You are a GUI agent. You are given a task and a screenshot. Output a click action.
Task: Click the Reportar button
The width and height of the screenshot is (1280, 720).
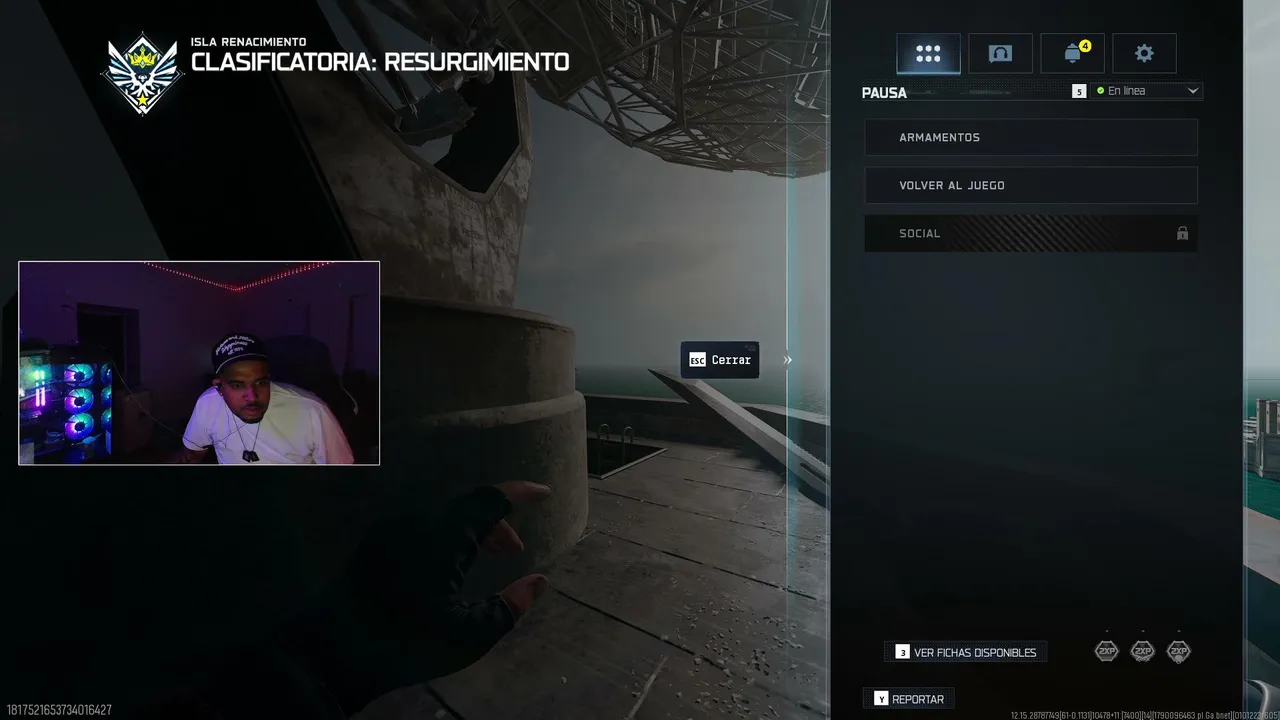point(909,699)
